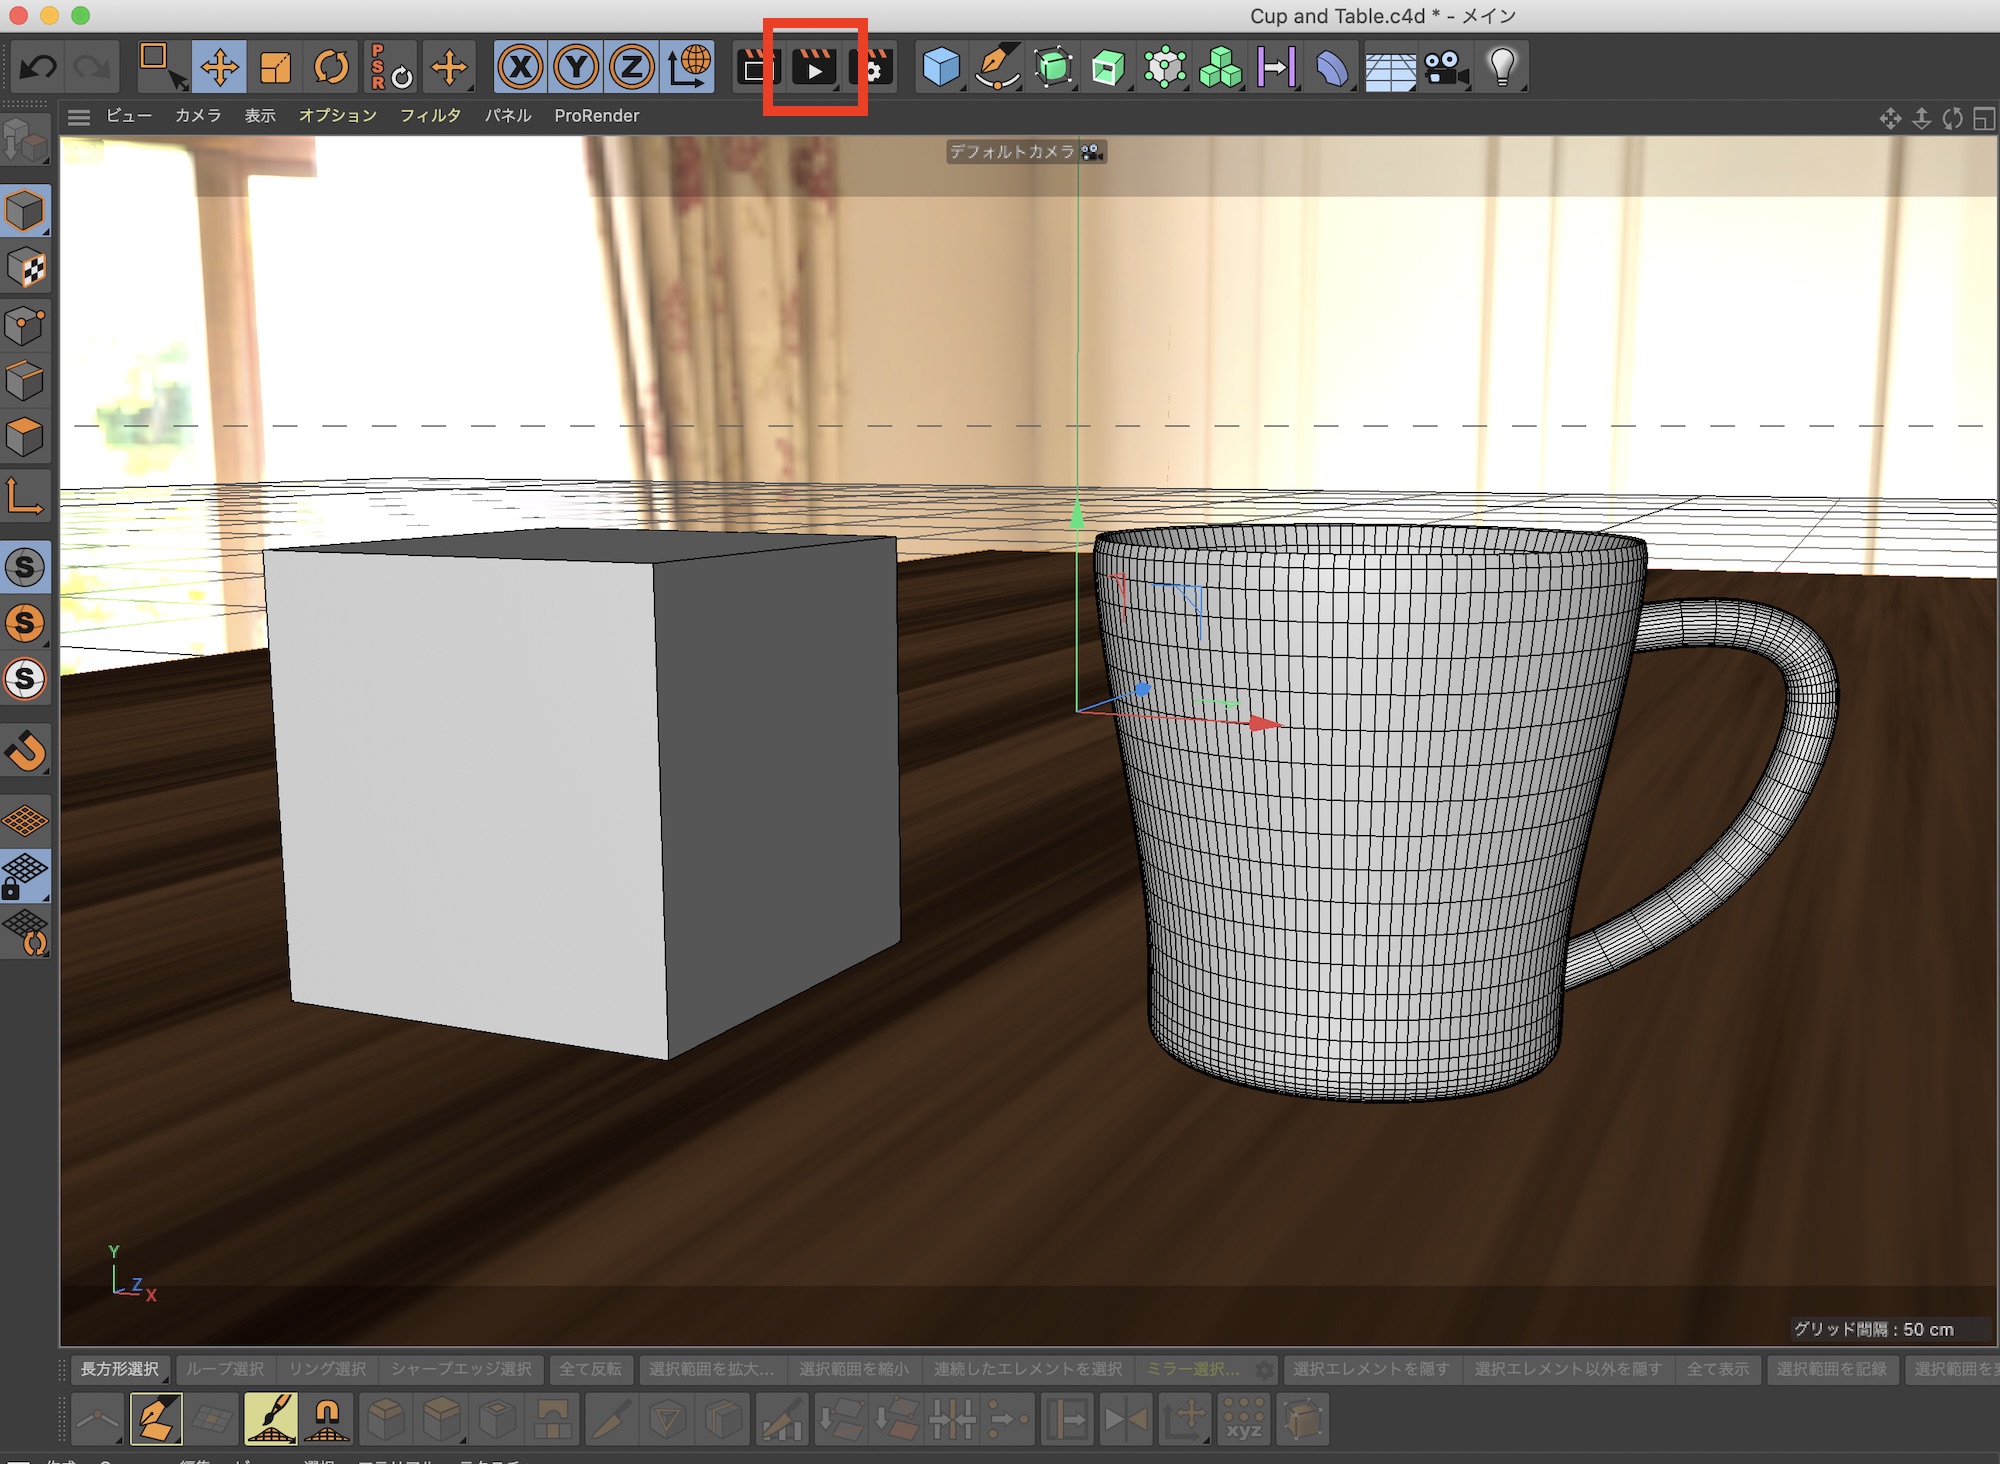This screenshot has width=2000, height=1464.
Task: Toggle the Y axis lock
Action: [x=576, y=68]
